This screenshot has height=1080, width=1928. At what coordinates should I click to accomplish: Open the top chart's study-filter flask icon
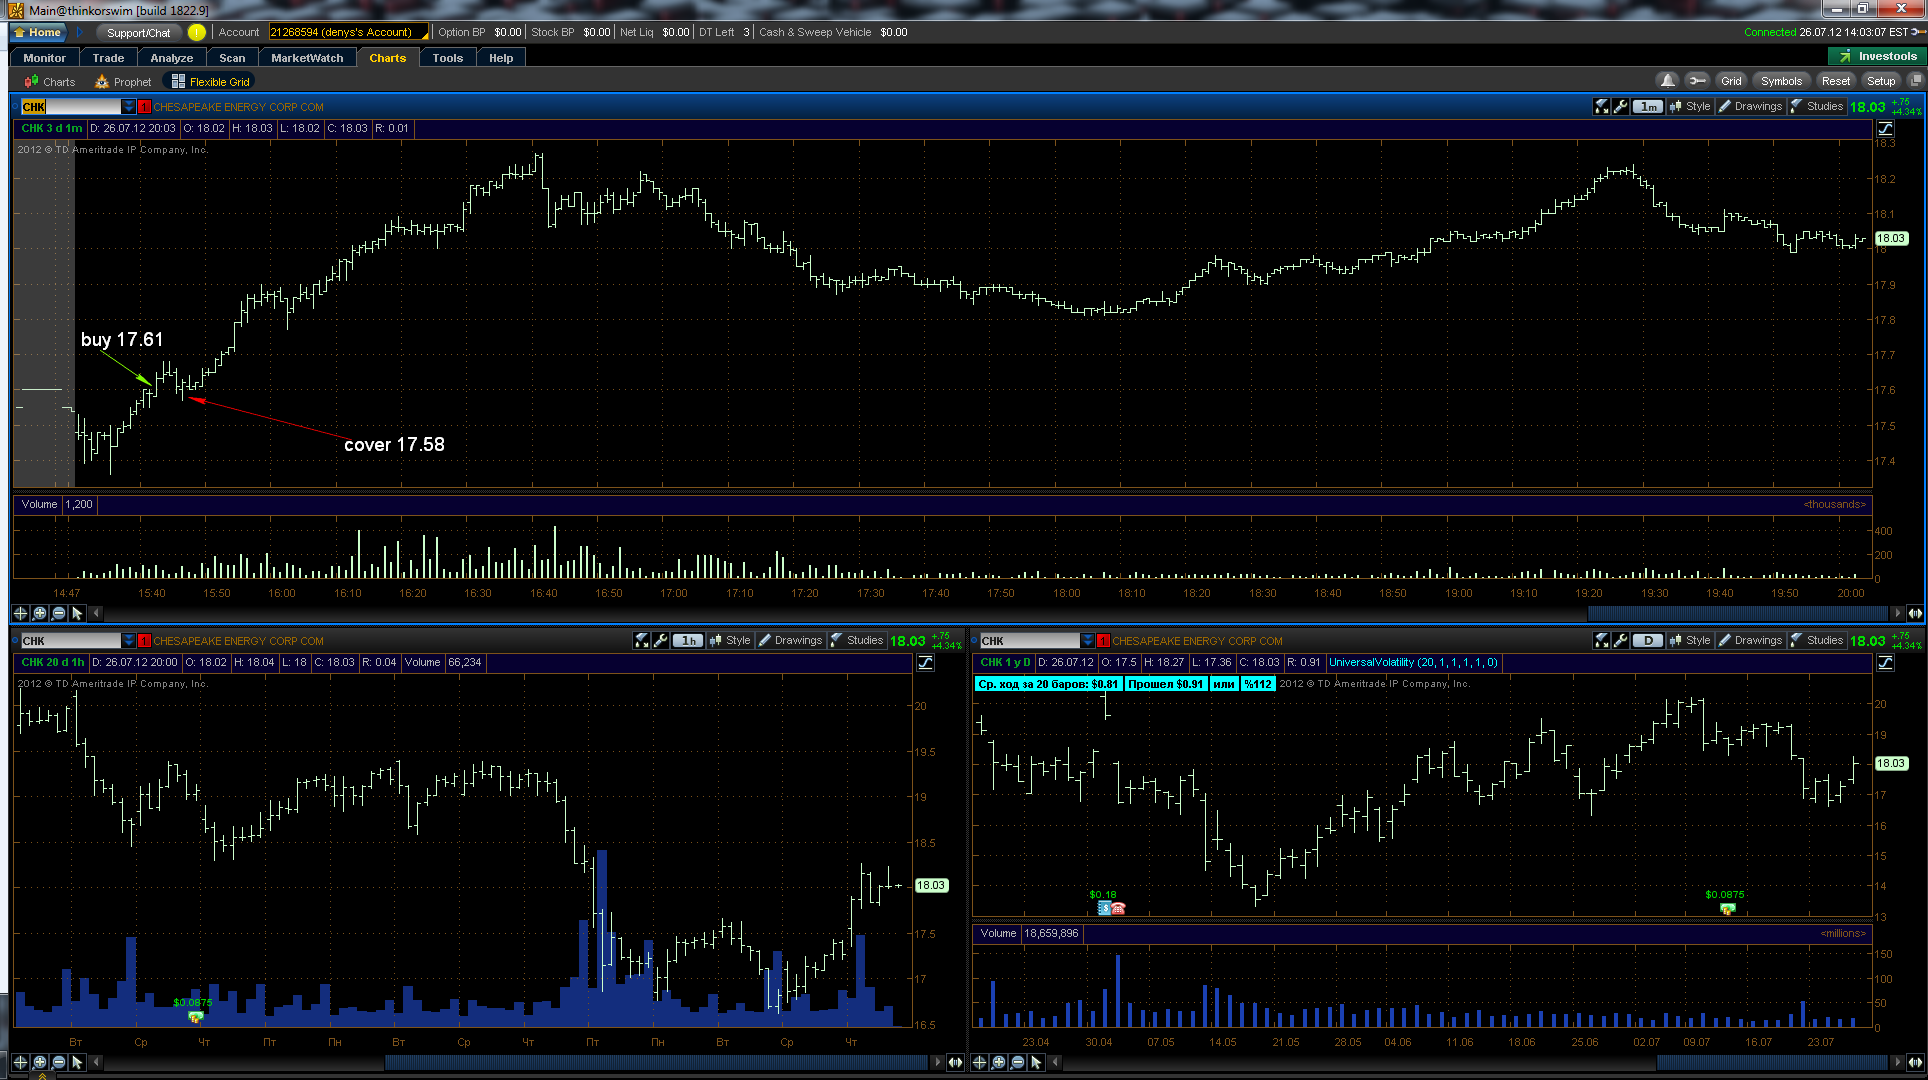coord(1601,106)
